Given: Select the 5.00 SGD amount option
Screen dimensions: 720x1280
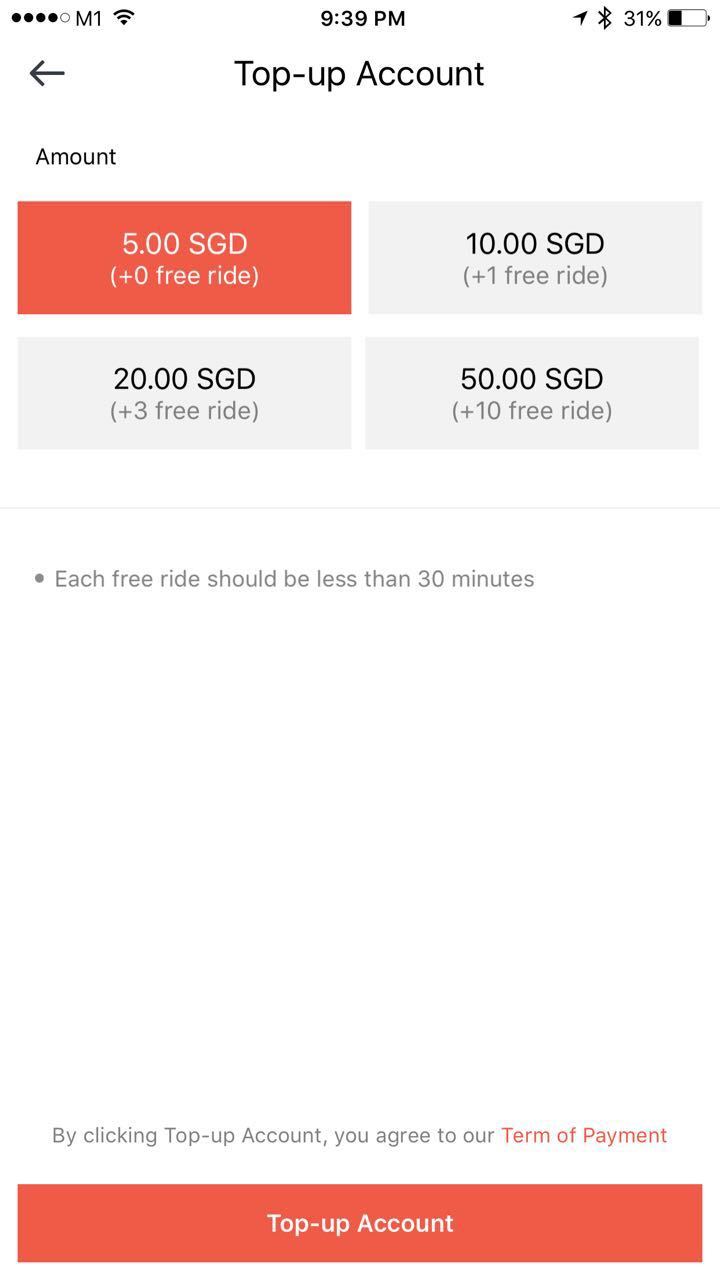Looking at the screenshot, I should click(x=184, y=258).
